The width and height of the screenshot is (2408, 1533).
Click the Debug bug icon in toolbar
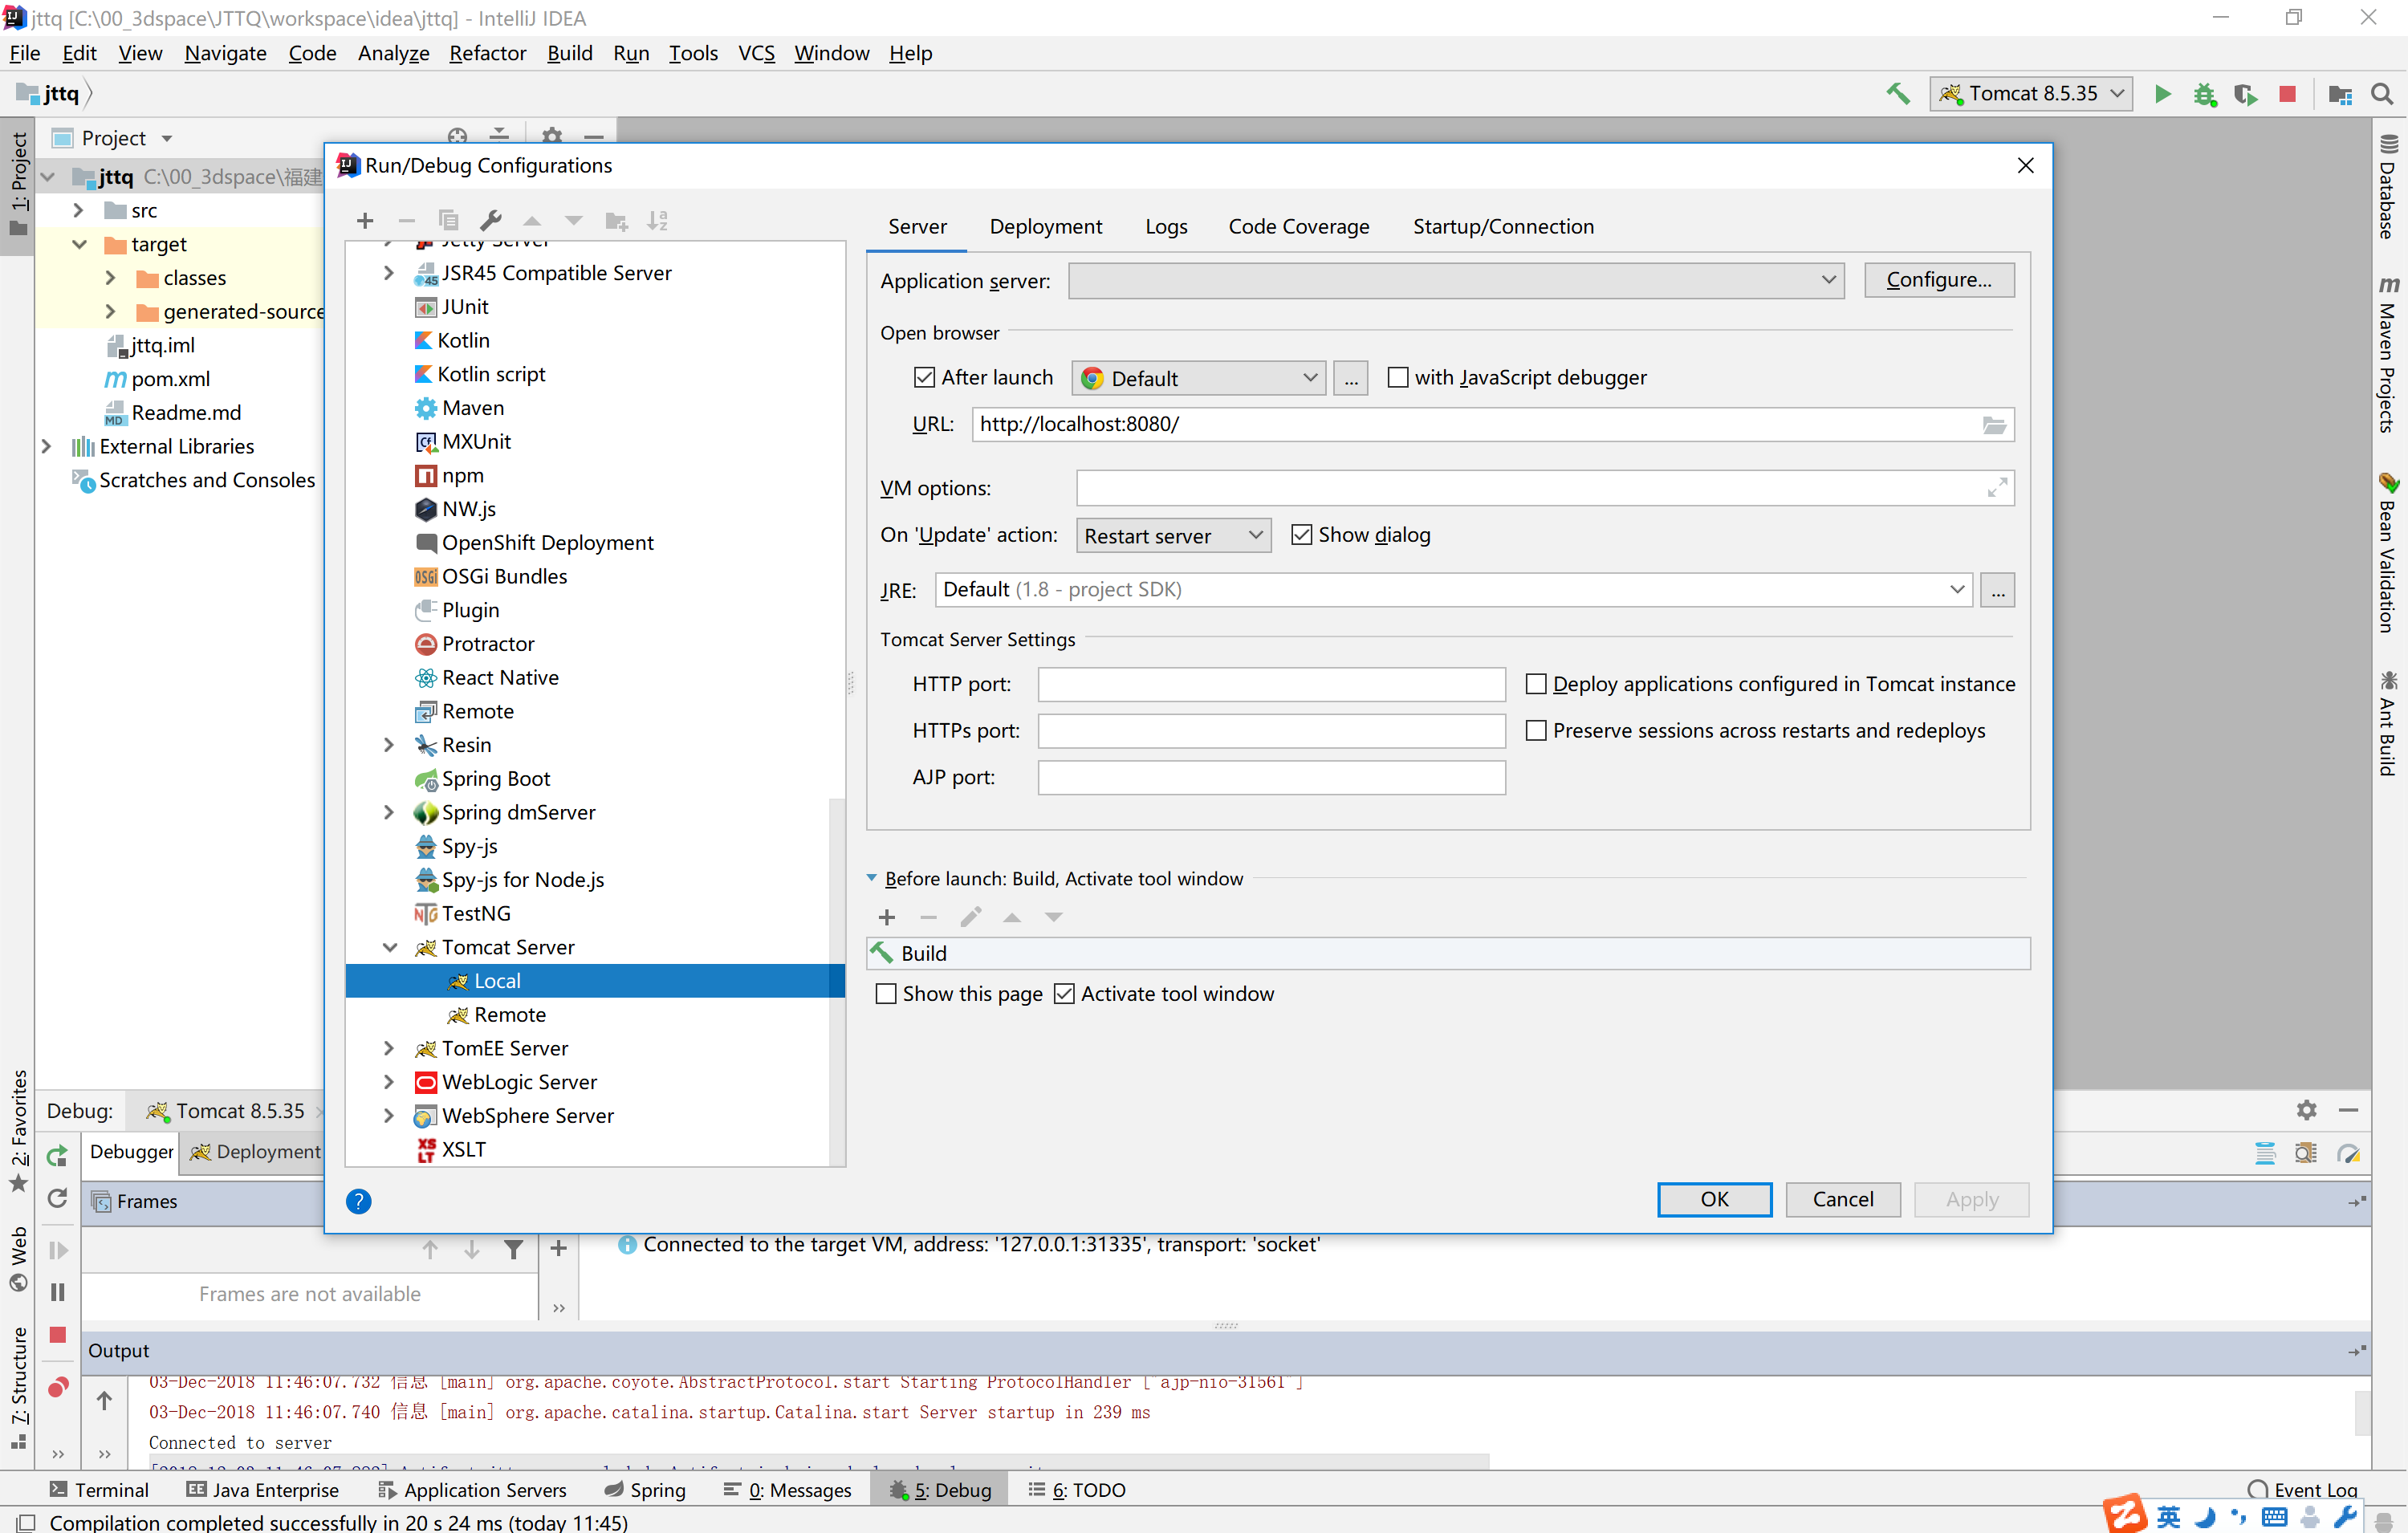(x=2204, y=94)
